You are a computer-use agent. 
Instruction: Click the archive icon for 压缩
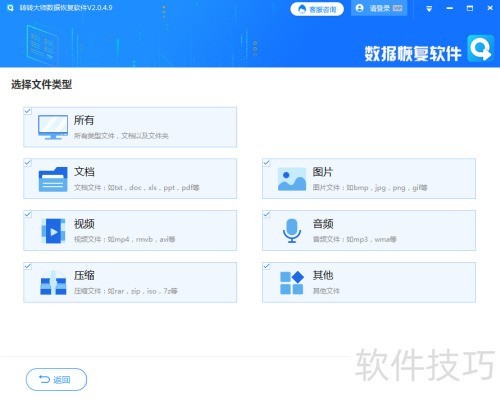tap(53, 283)
